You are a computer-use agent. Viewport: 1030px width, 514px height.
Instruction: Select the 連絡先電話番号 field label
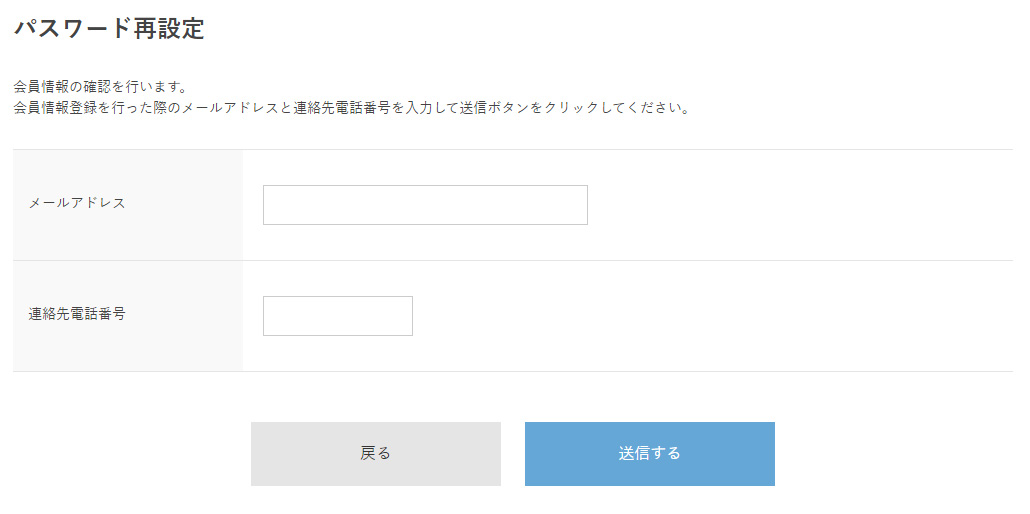coord(77,314)
